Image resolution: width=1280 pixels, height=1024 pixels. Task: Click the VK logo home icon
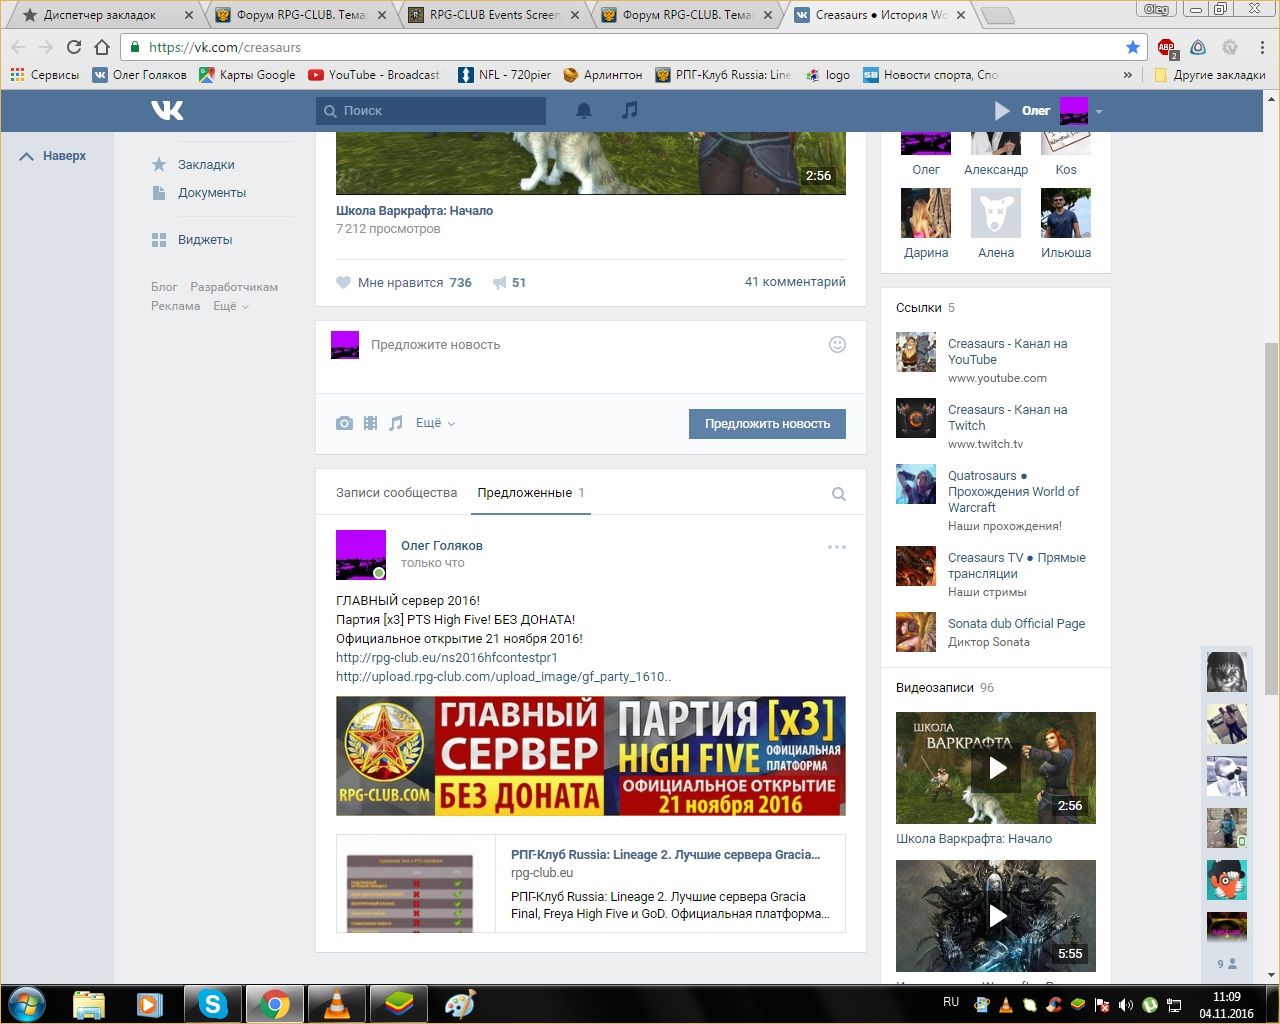click(x=167, y=110)
